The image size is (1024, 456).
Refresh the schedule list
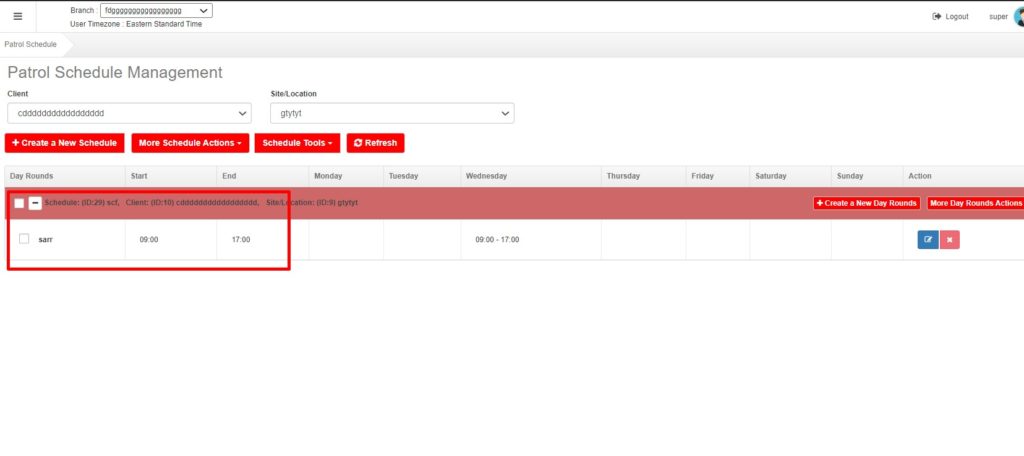375,143
